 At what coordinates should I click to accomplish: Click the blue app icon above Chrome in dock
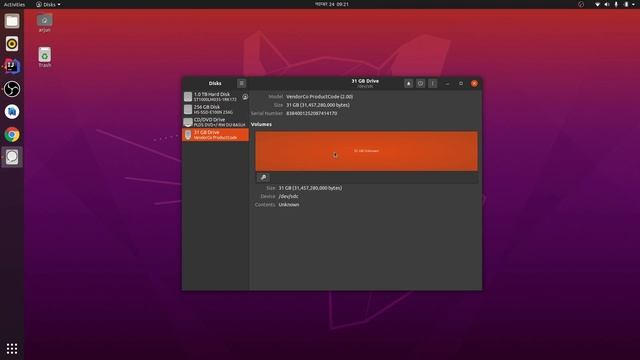point(12,111)
